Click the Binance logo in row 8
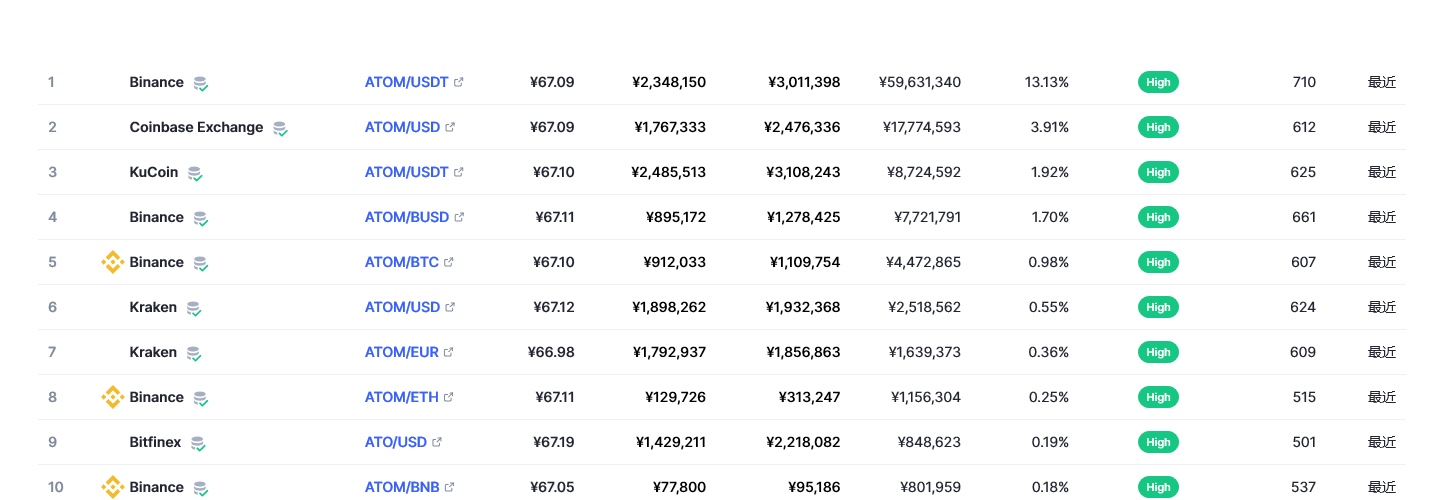1450x500 pixels. (113, 397)
